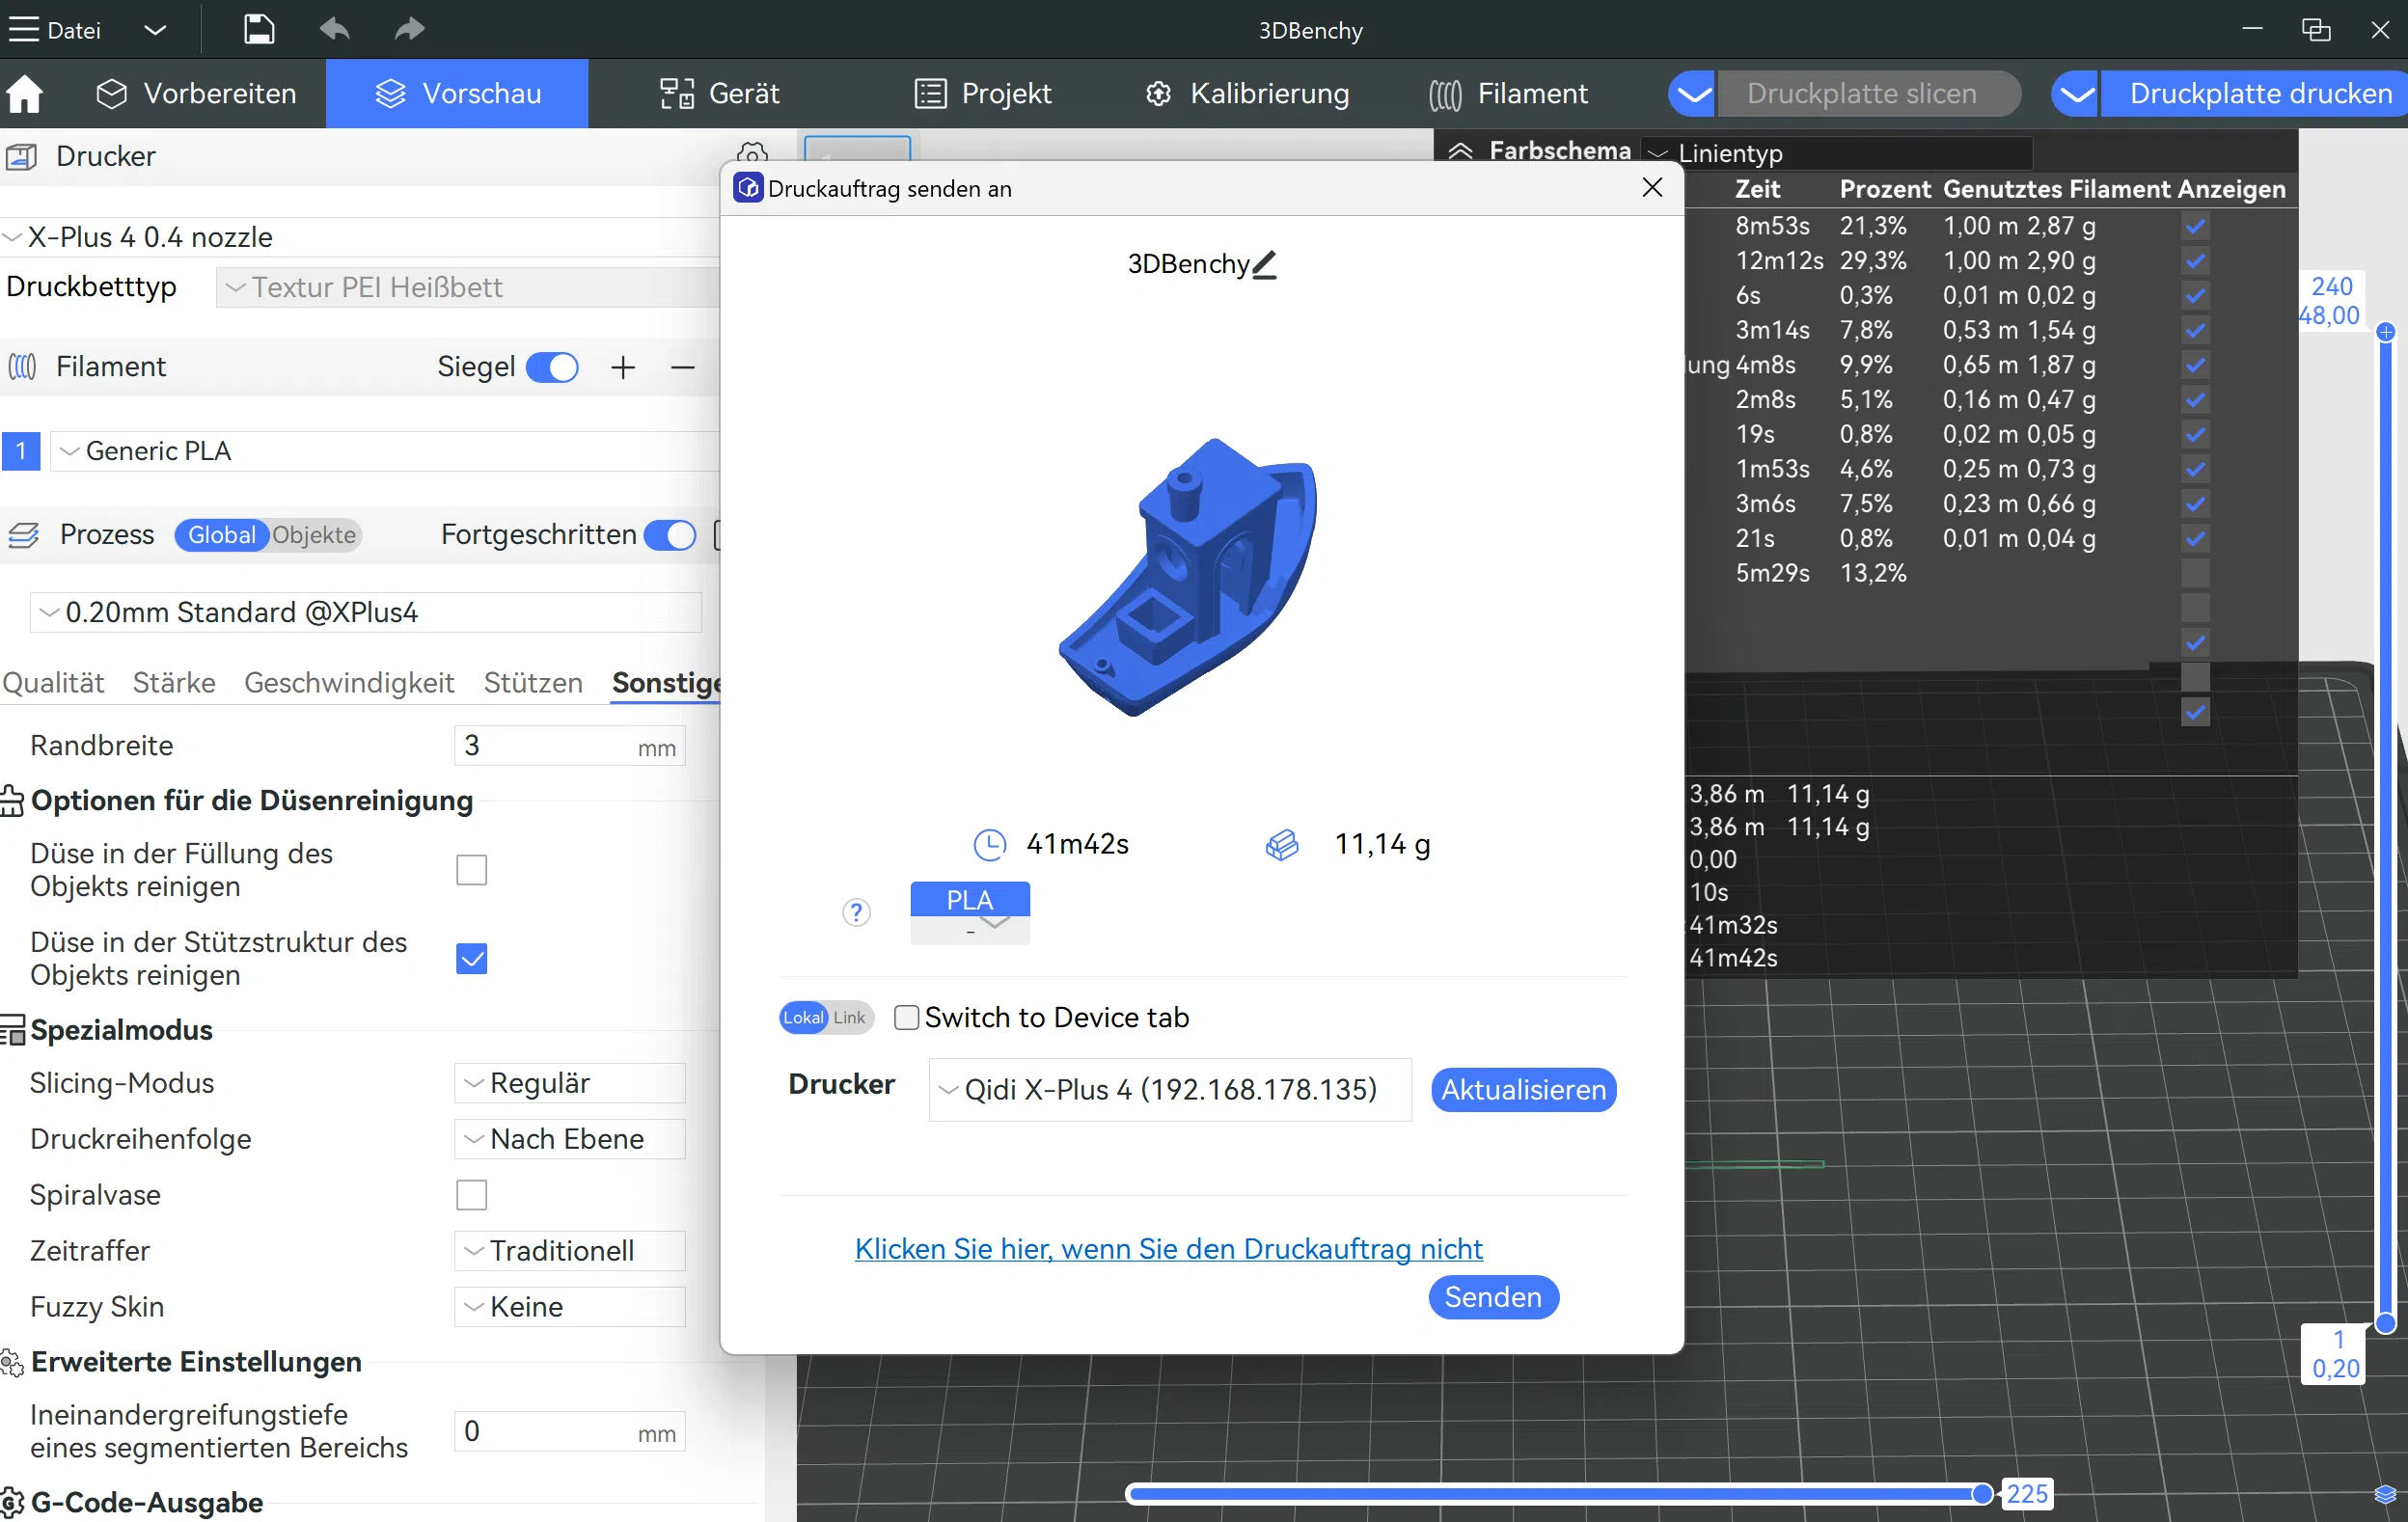Open the Slicing-Modus Regulär dropdown
The height and width of the screenshot is (1522, 2408).
click(570, 1083)
